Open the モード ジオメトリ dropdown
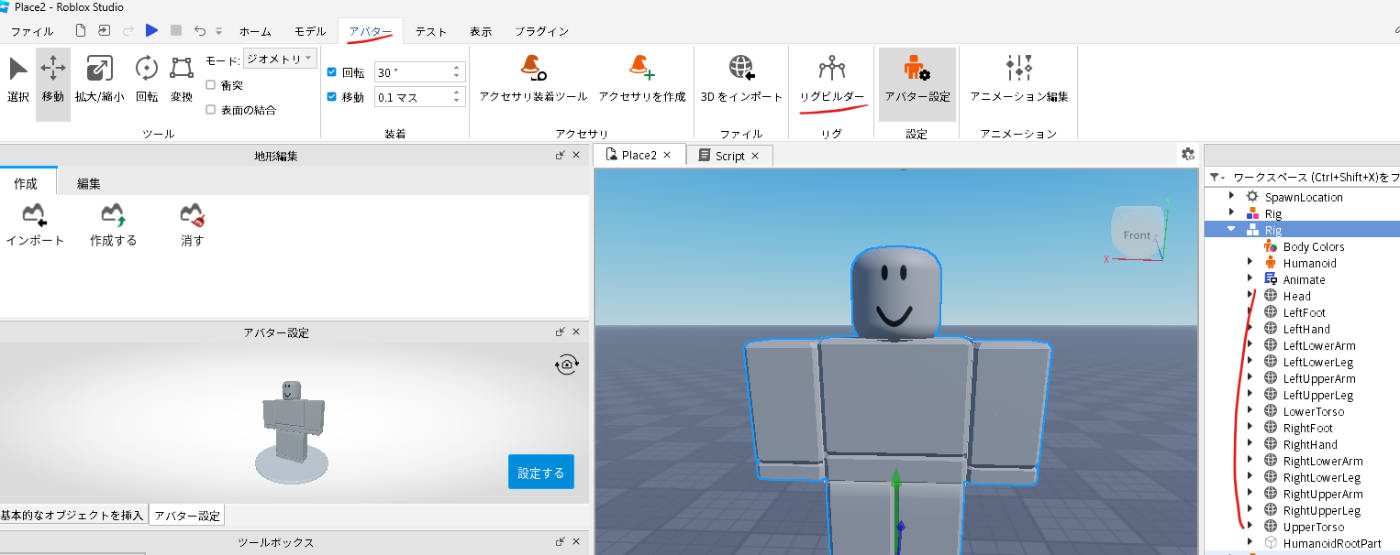 (x=280, y=59)
